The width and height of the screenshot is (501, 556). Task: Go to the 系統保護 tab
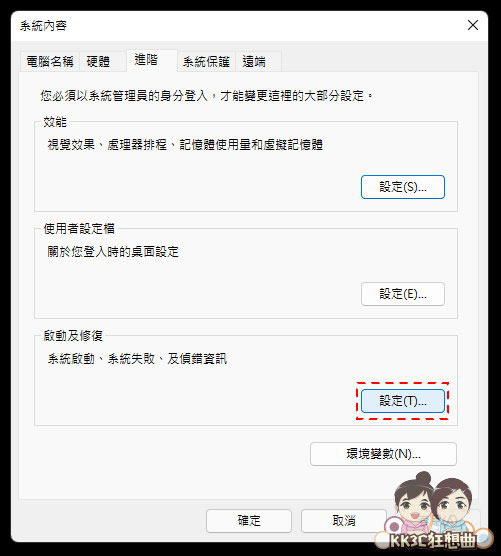[x=206, y=62]
